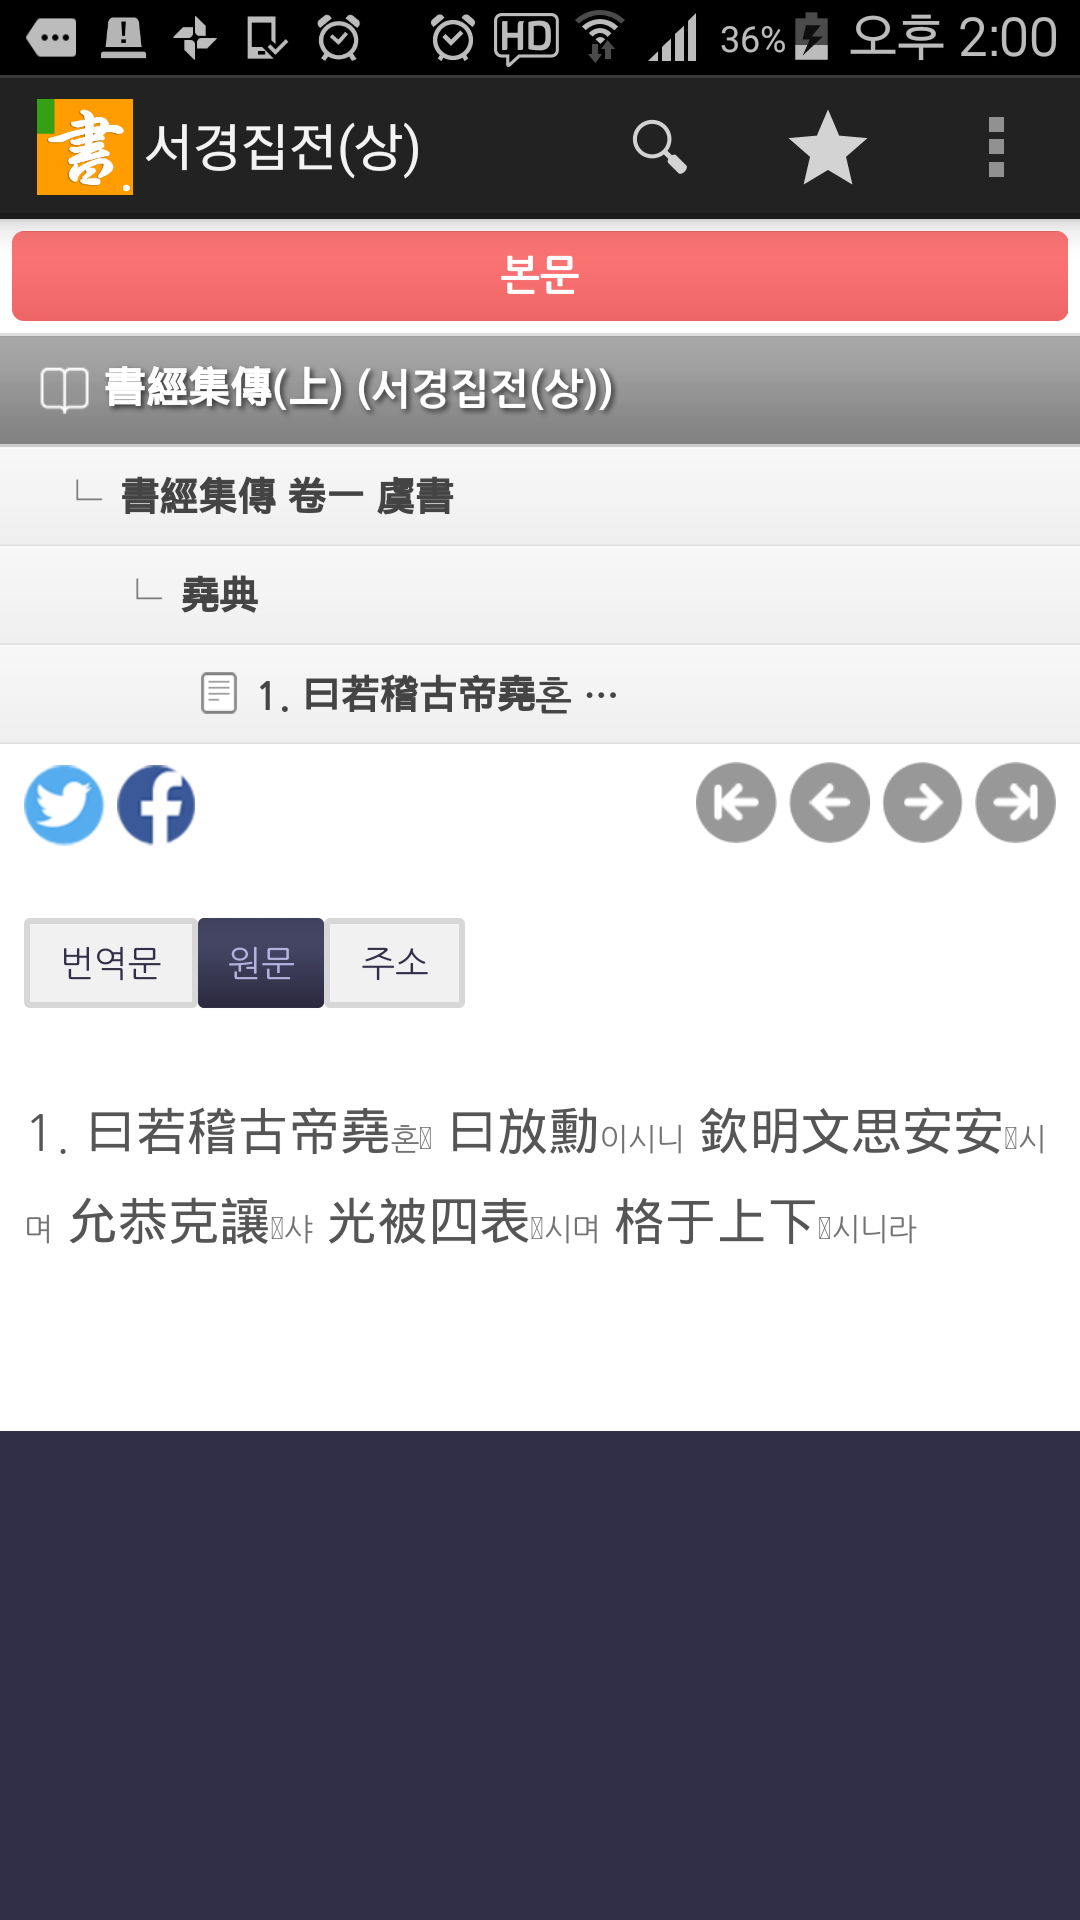Expand the 書經集傳 卷一 虞書 node
Viewport: 1080px width, 1920px height.
pos(540,496)
